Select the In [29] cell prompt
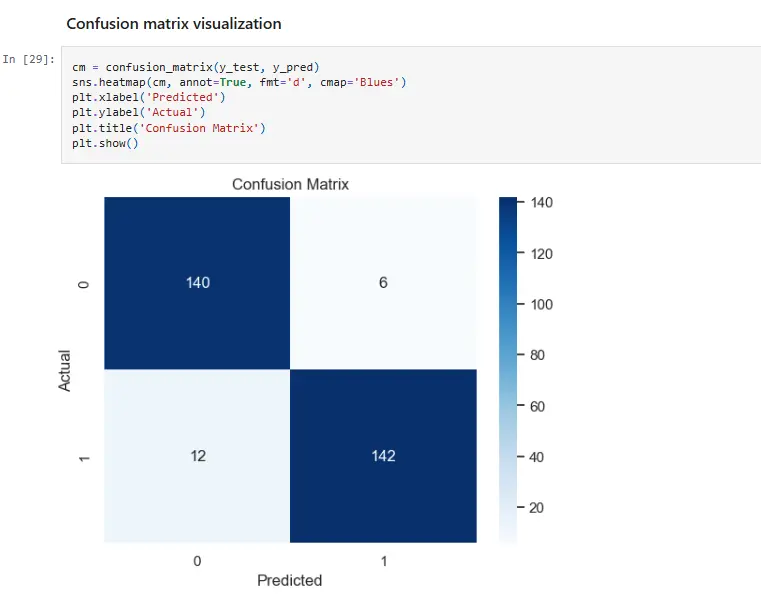Screen dimensions: 761x596 [x=28, y=59]
